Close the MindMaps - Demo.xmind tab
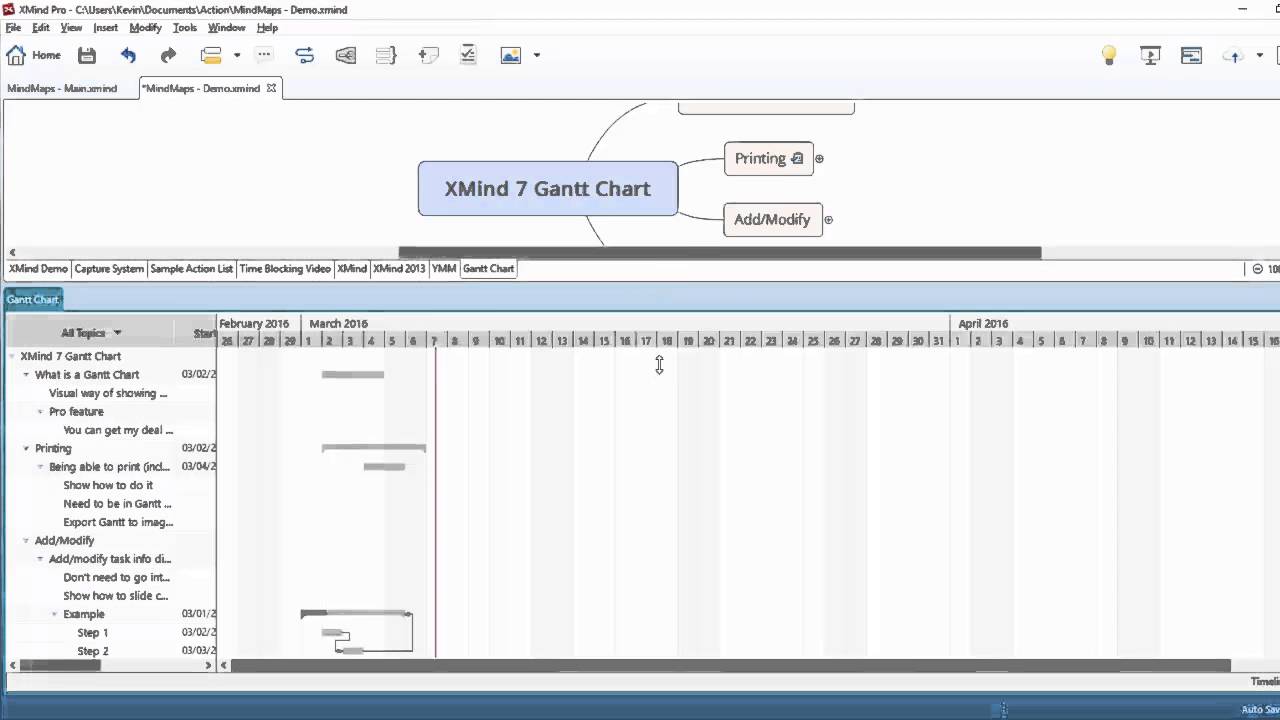1280x720 pixels. 271,88
